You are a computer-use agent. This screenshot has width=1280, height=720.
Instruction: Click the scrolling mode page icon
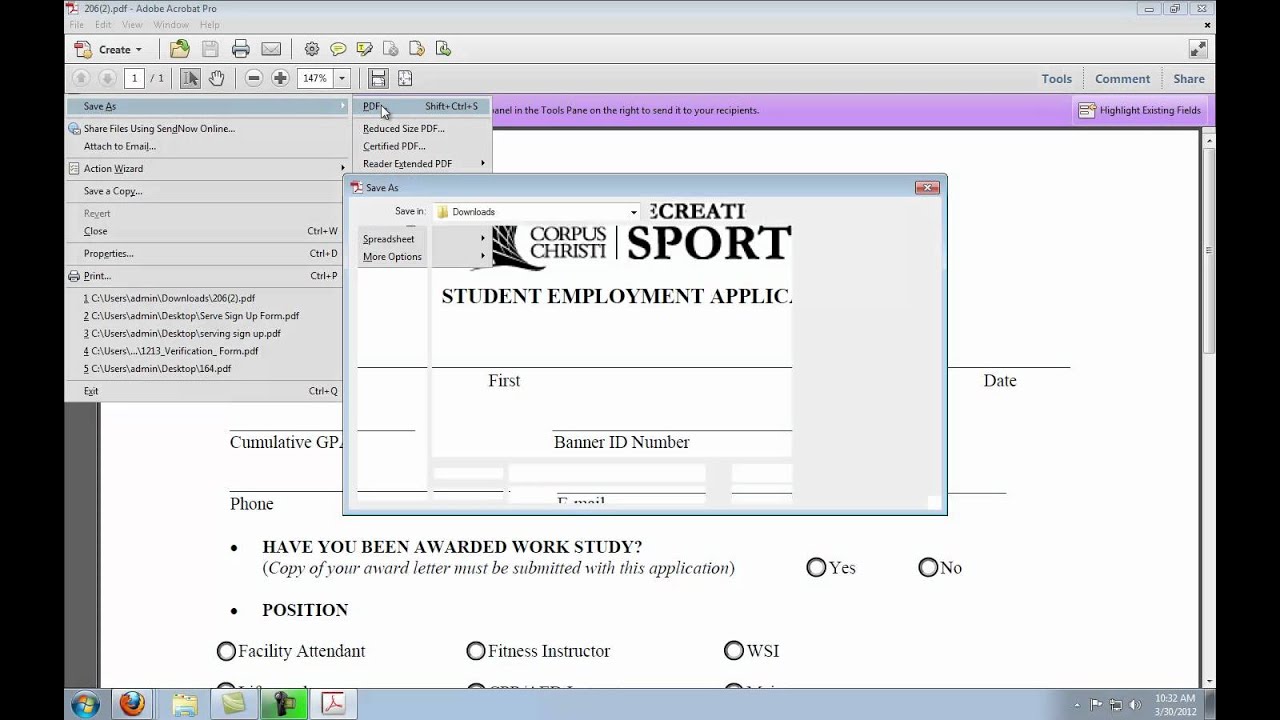point(378,78)
